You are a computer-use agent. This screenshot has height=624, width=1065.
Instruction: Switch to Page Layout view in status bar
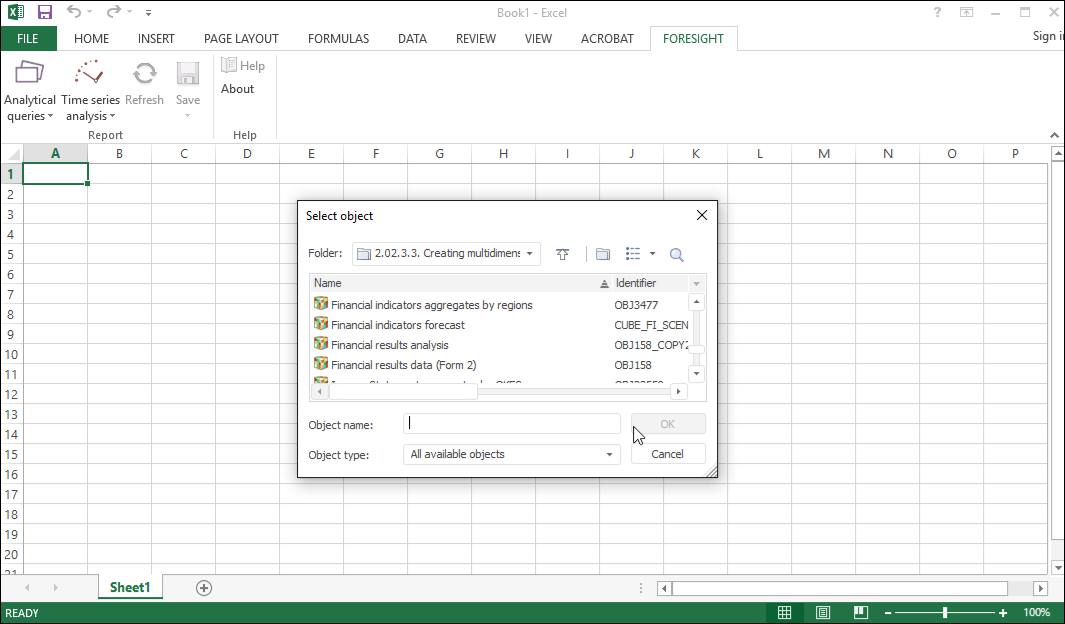(x=823, y=612)
